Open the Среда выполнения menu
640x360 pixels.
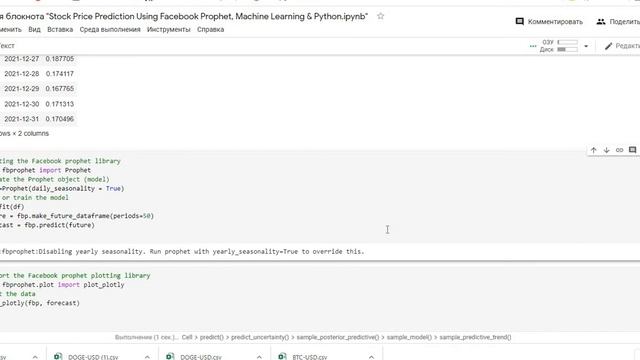[110, 29]
